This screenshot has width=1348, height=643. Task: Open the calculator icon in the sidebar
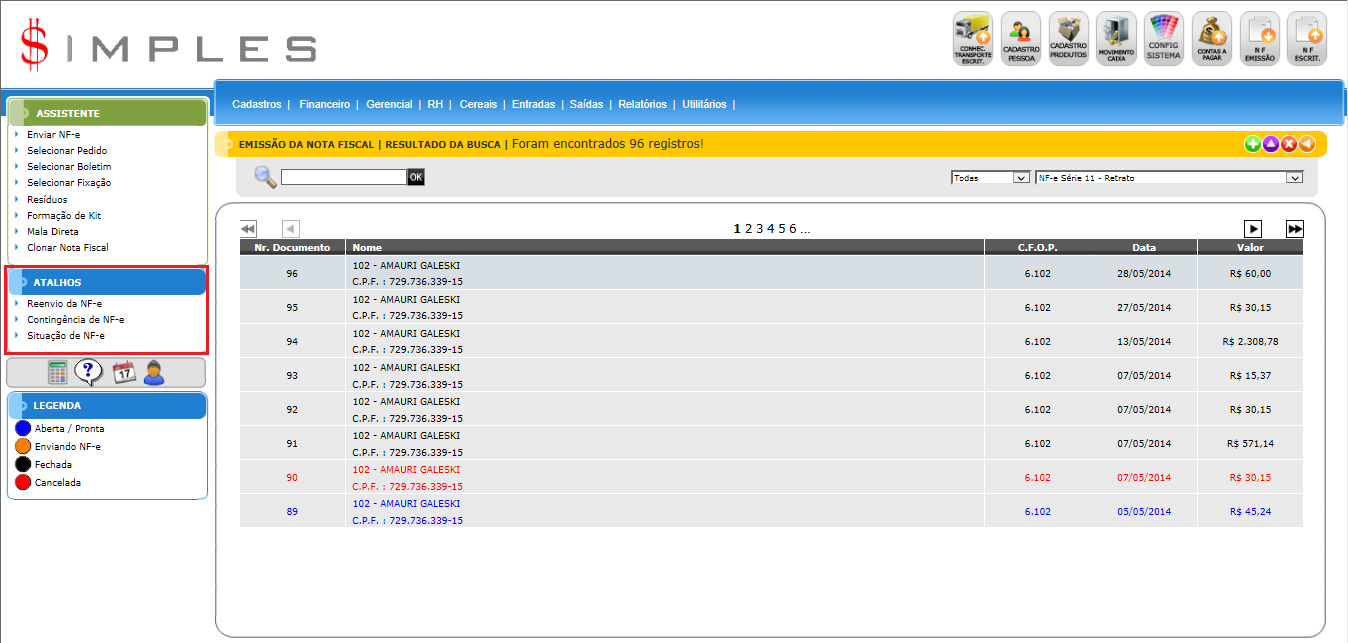pos(58,373)
